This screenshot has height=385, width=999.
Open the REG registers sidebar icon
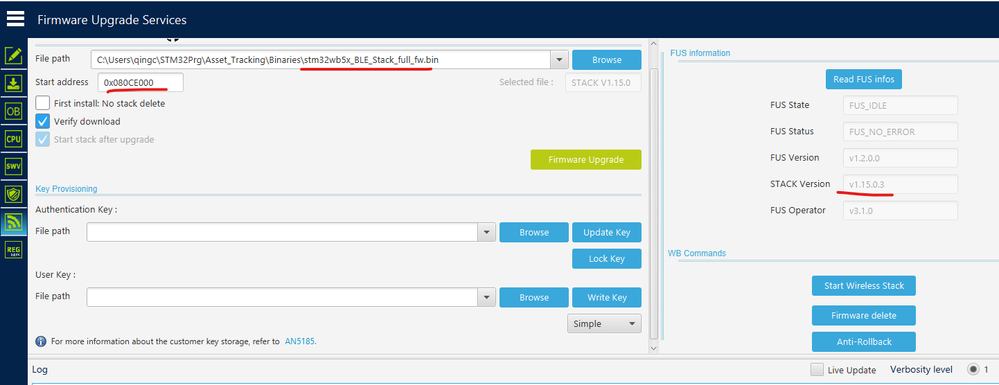[x=13, y=249]
